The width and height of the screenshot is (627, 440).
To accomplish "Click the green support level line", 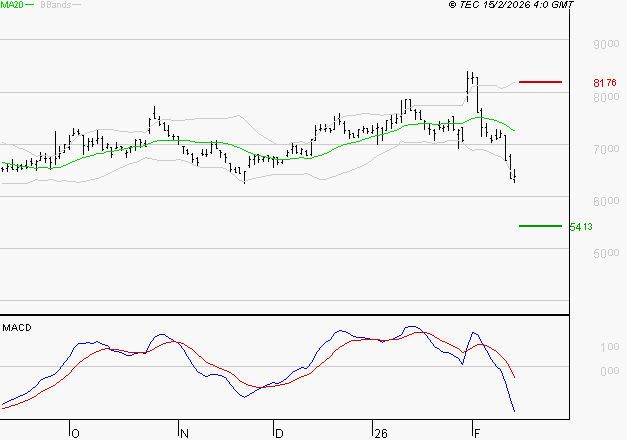I will point(540,226).
